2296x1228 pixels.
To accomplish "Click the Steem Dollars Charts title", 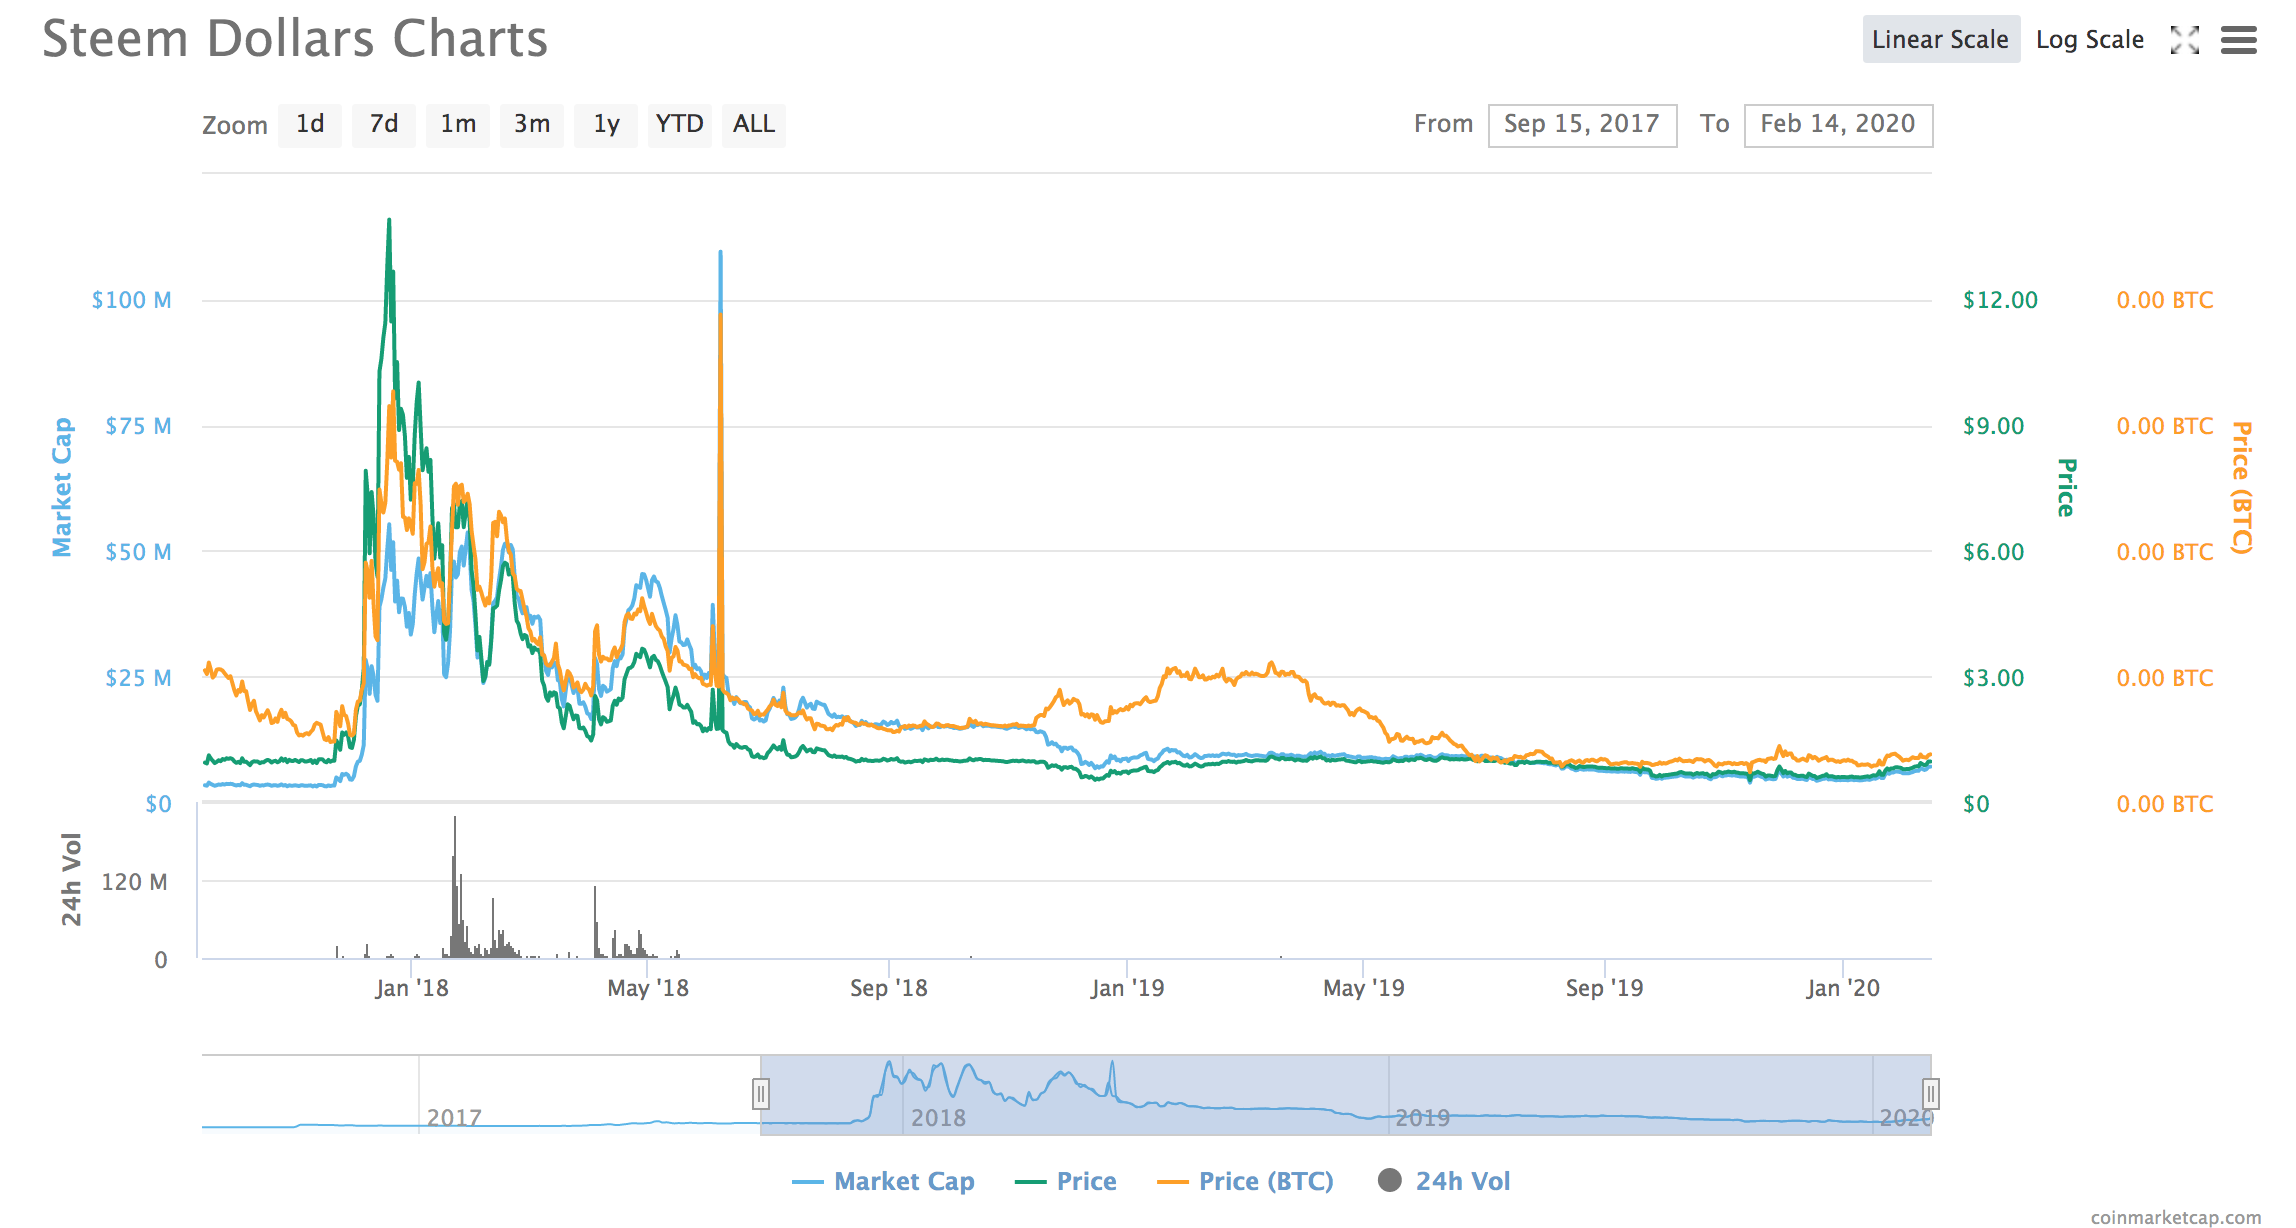I will click(295, 39).
